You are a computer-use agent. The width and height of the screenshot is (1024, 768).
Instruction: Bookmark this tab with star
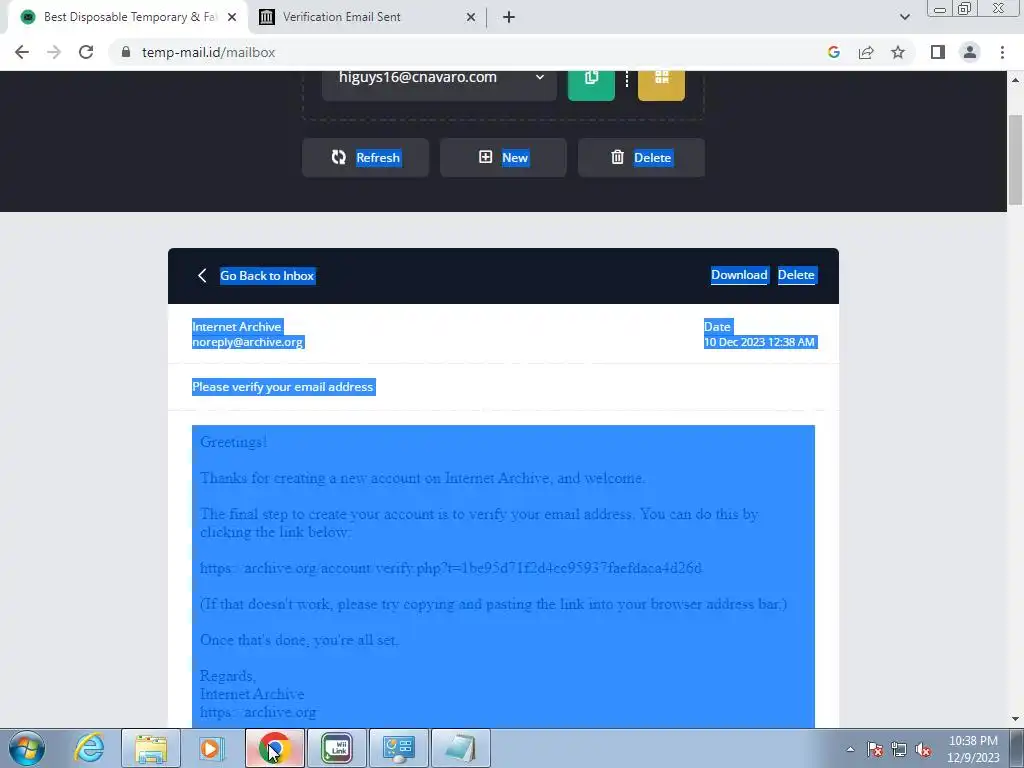pos(898,52)
